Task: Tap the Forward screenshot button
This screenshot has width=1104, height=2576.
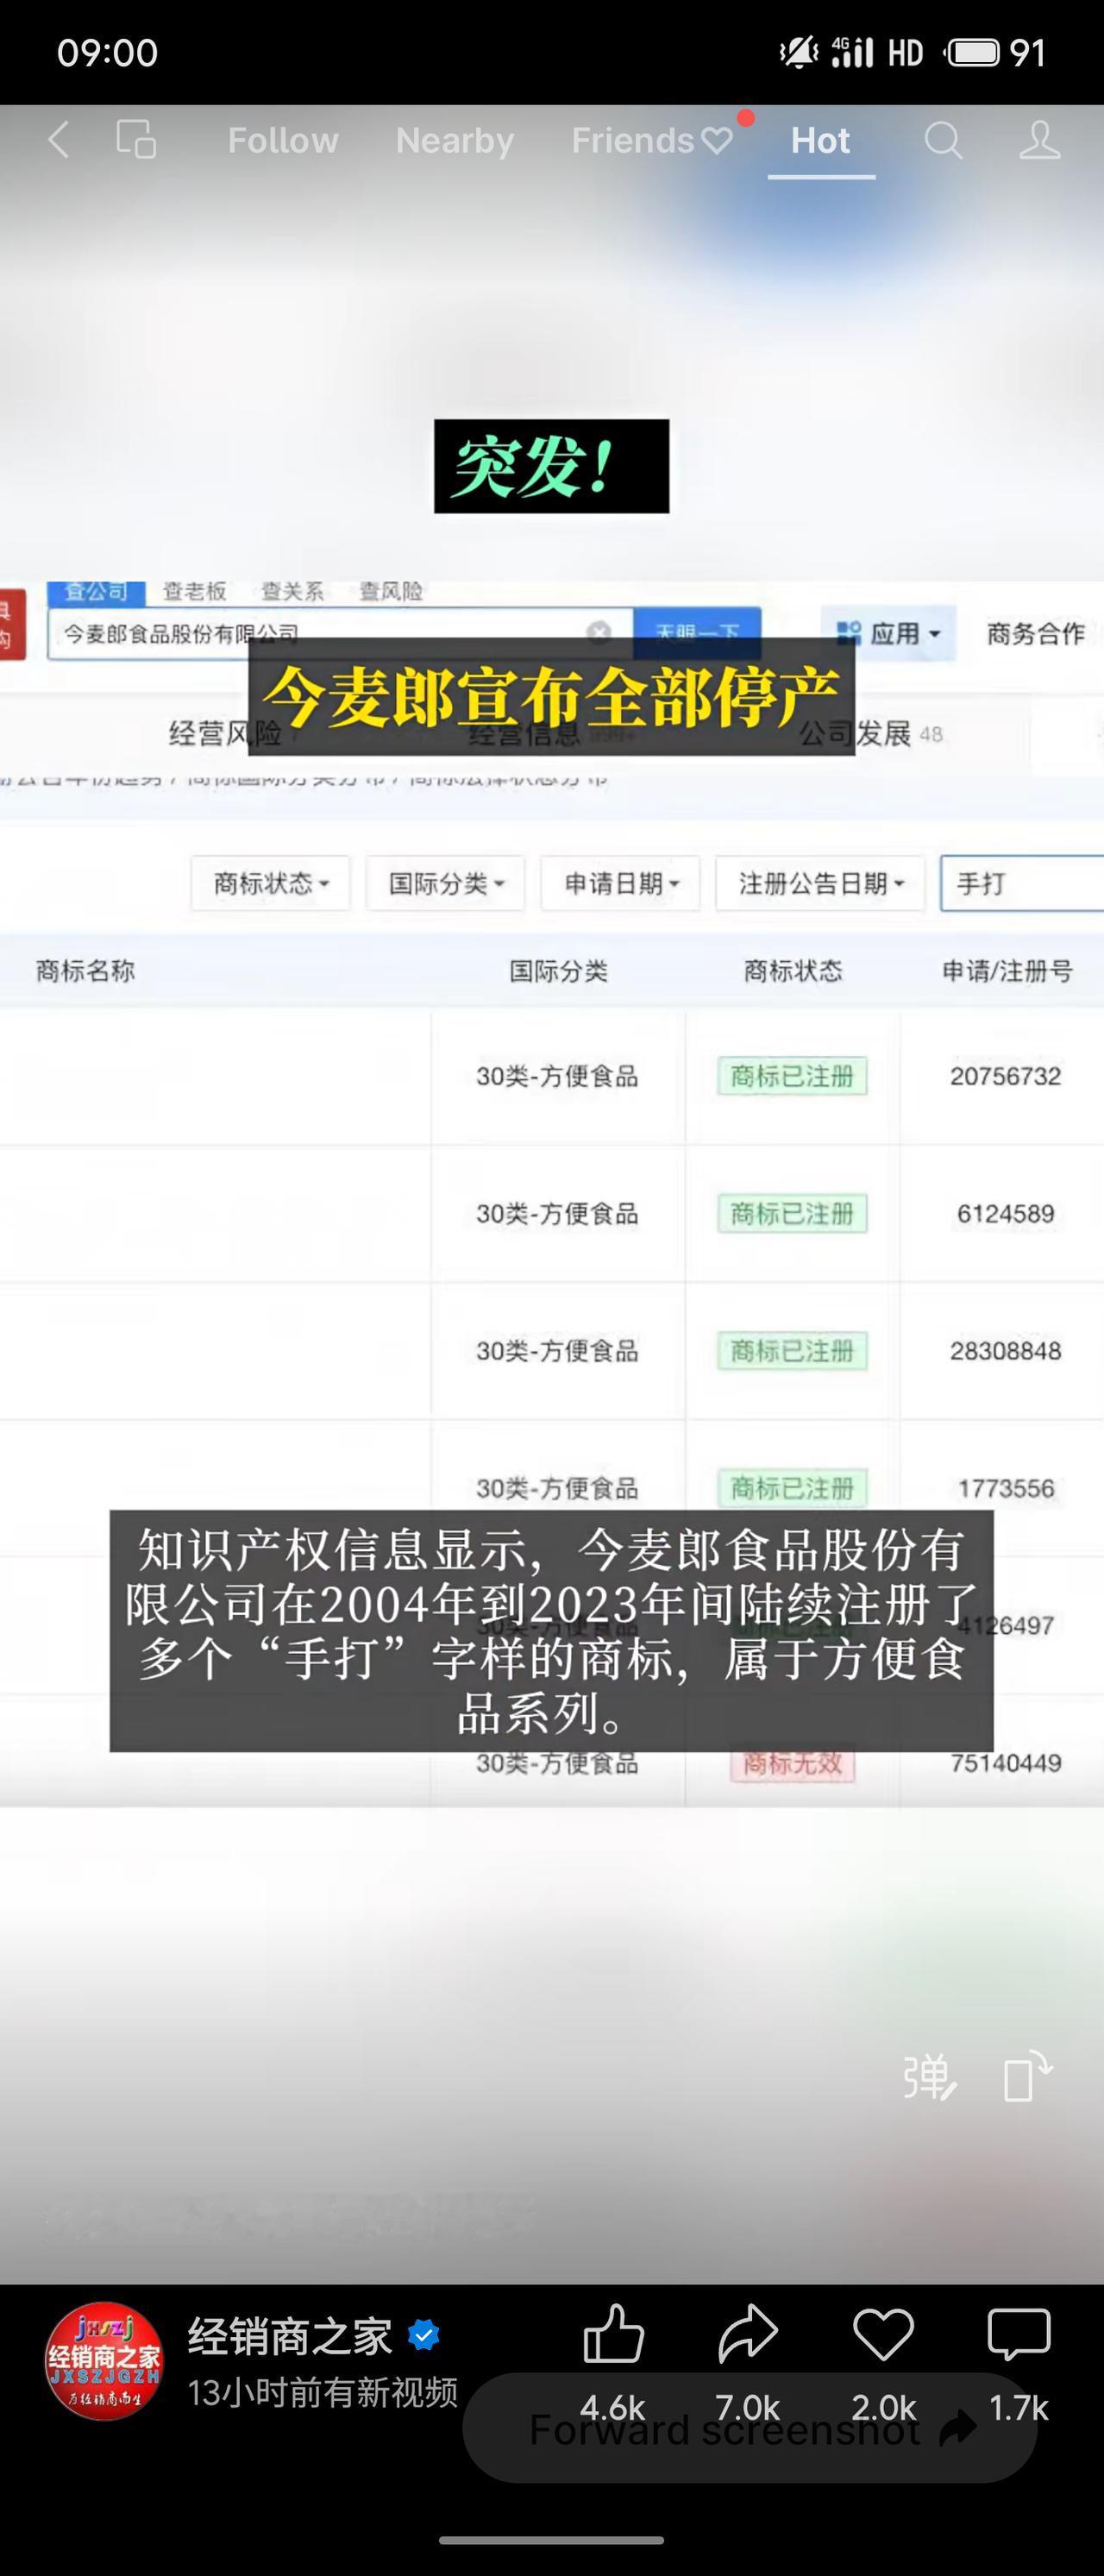Action: [750, 2428]
